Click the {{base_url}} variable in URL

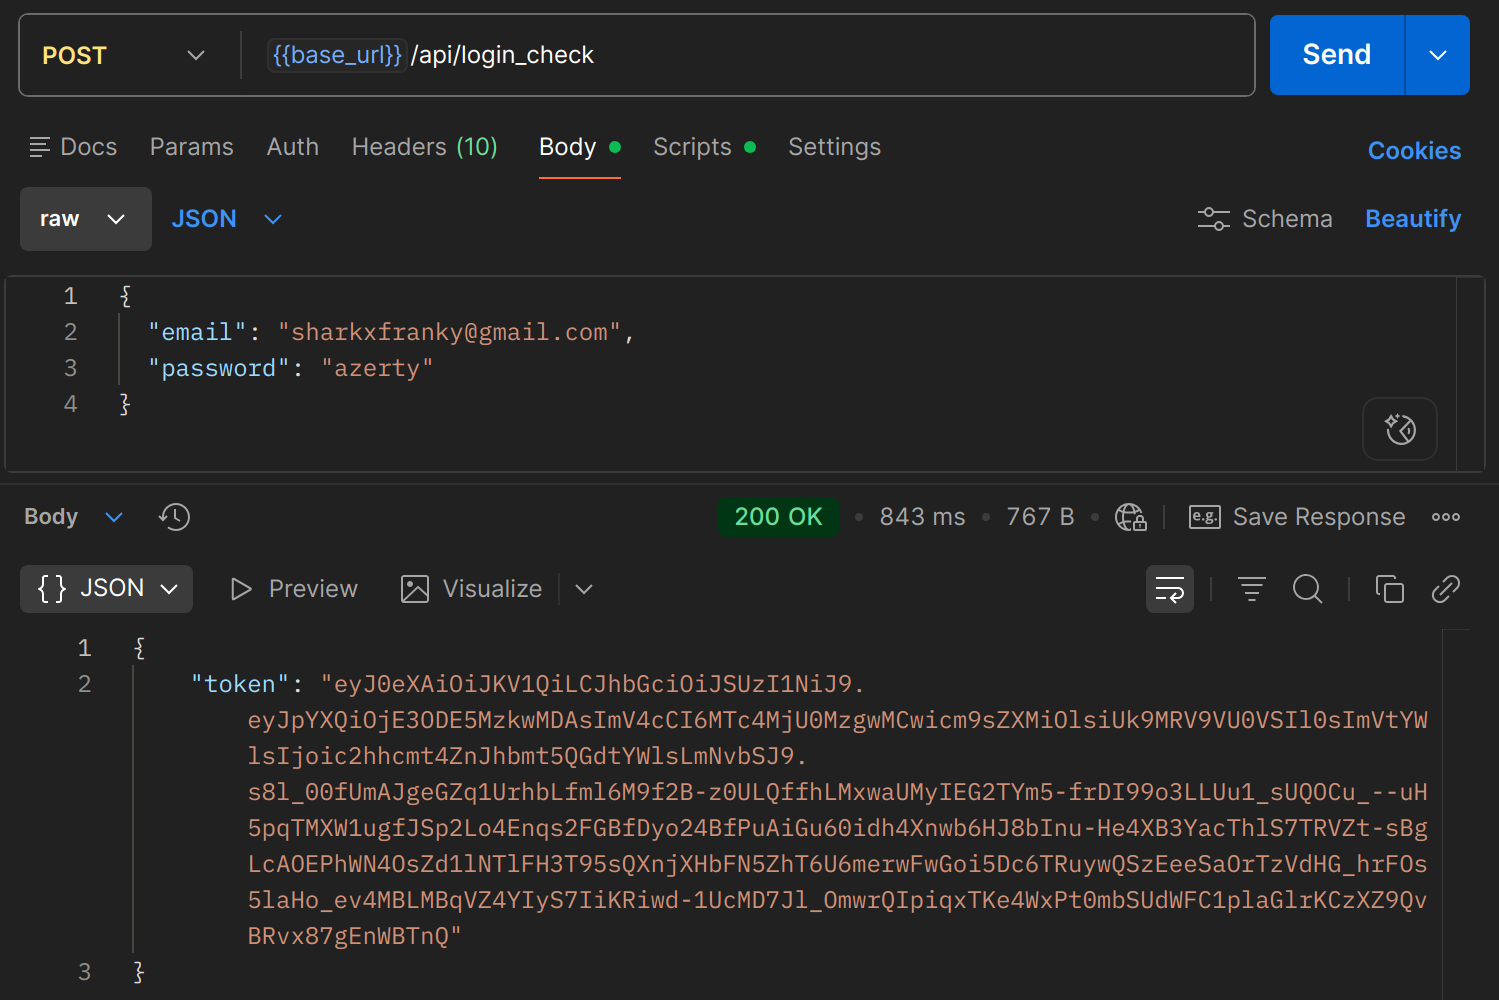337,55
